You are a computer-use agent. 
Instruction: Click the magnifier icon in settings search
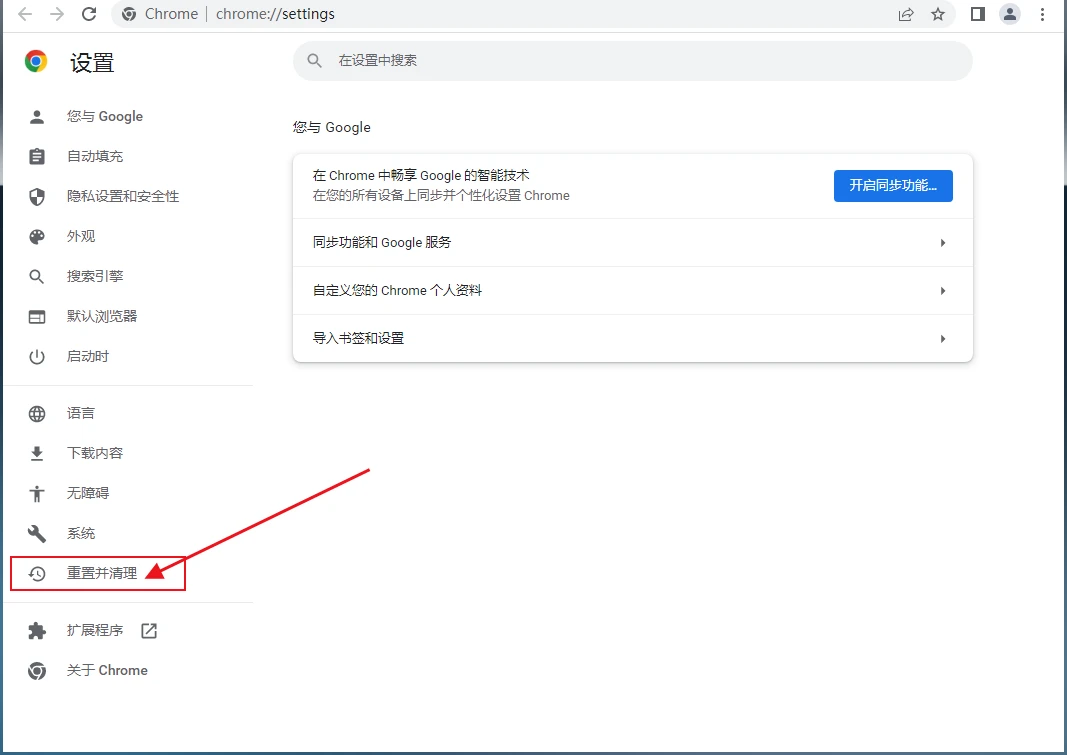coord(314,61)
